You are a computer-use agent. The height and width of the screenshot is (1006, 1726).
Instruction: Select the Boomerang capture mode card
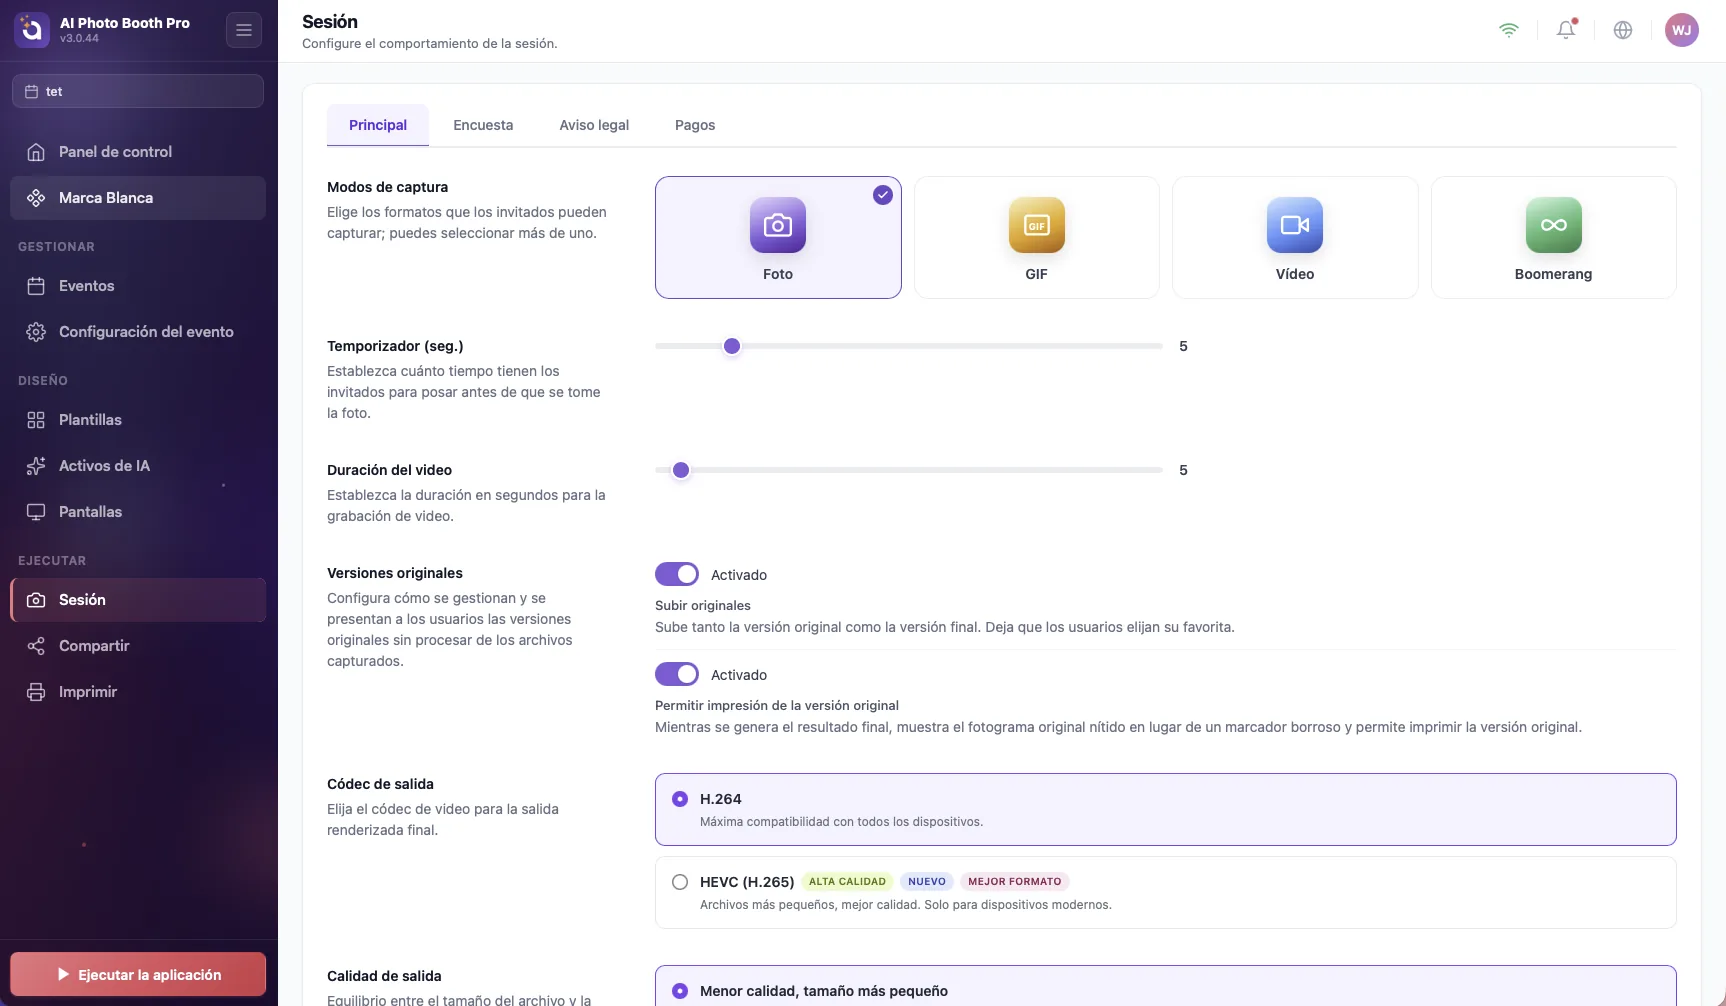tap(1553, 238)
